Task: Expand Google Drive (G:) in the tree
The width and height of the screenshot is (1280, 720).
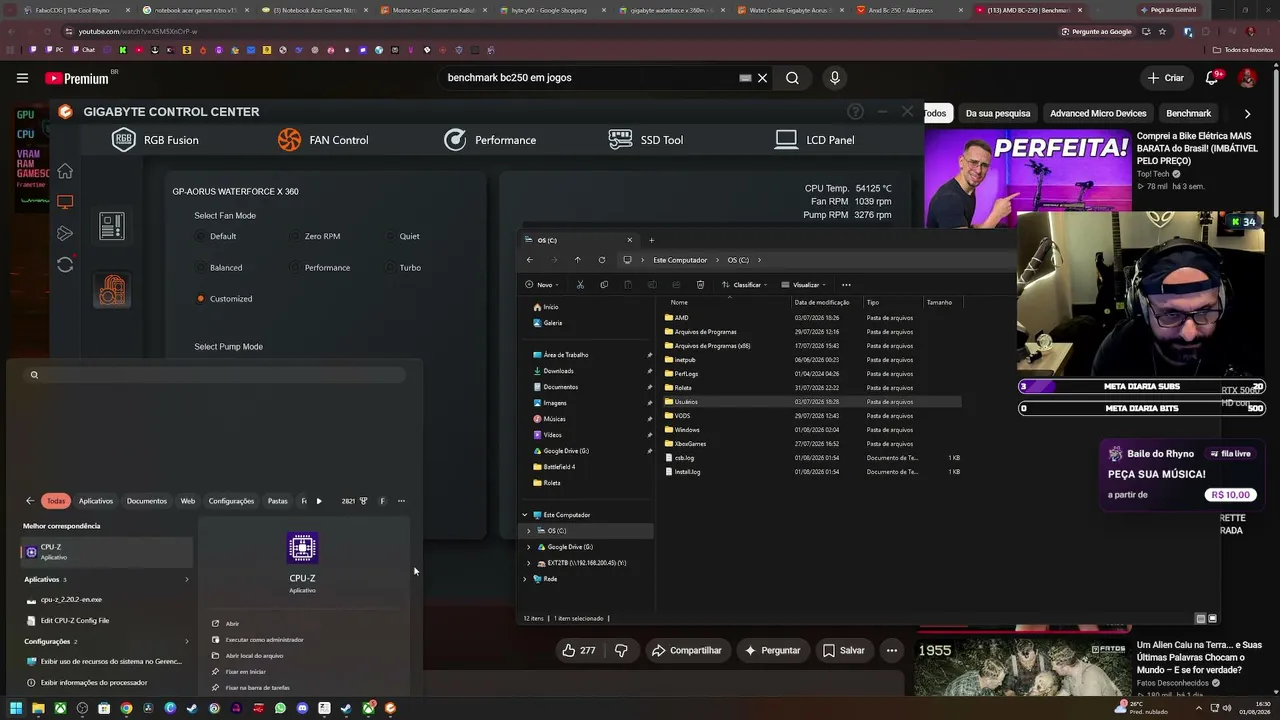Action: [529, 547]
